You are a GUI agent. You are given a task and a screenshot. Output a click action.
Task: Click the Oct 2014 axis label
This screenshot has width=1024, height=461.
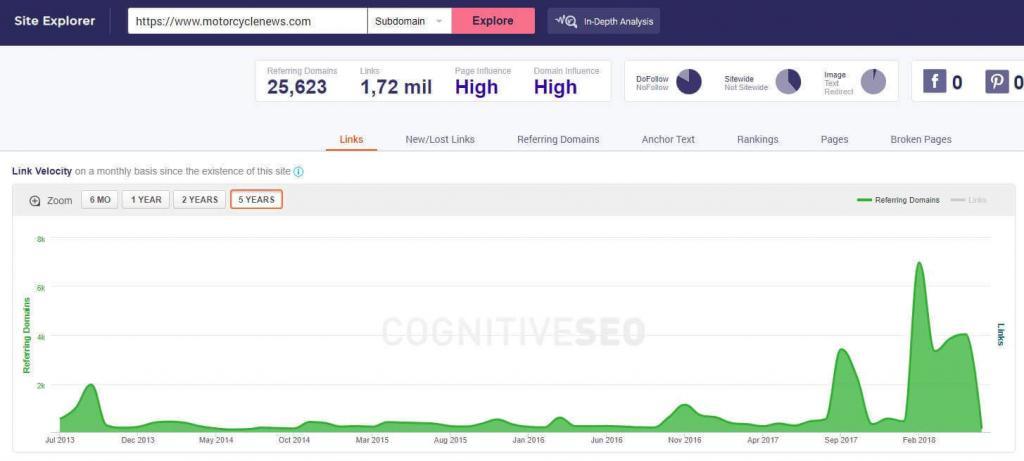[294, 440]
